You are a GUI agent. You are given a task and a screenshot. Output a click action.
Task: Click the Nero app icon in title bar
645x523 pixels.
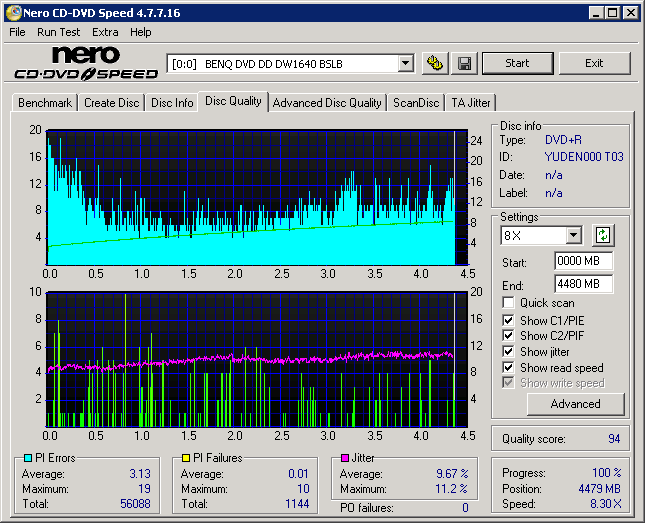12,12
